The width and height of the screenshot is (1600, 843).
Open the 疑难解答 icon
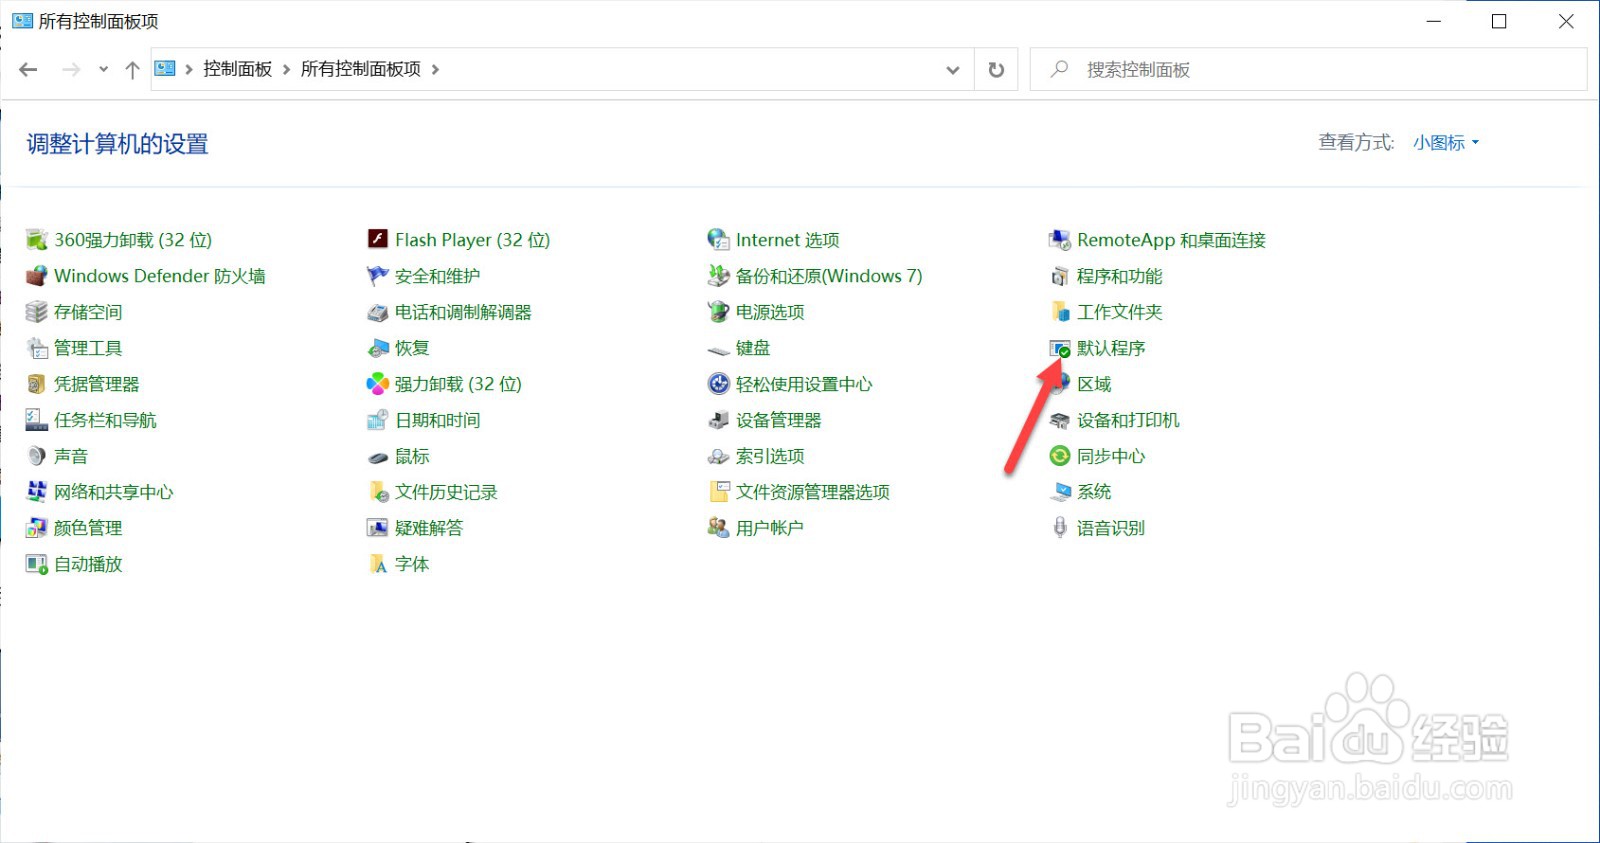pyautogui.click(x=378, y=528)
